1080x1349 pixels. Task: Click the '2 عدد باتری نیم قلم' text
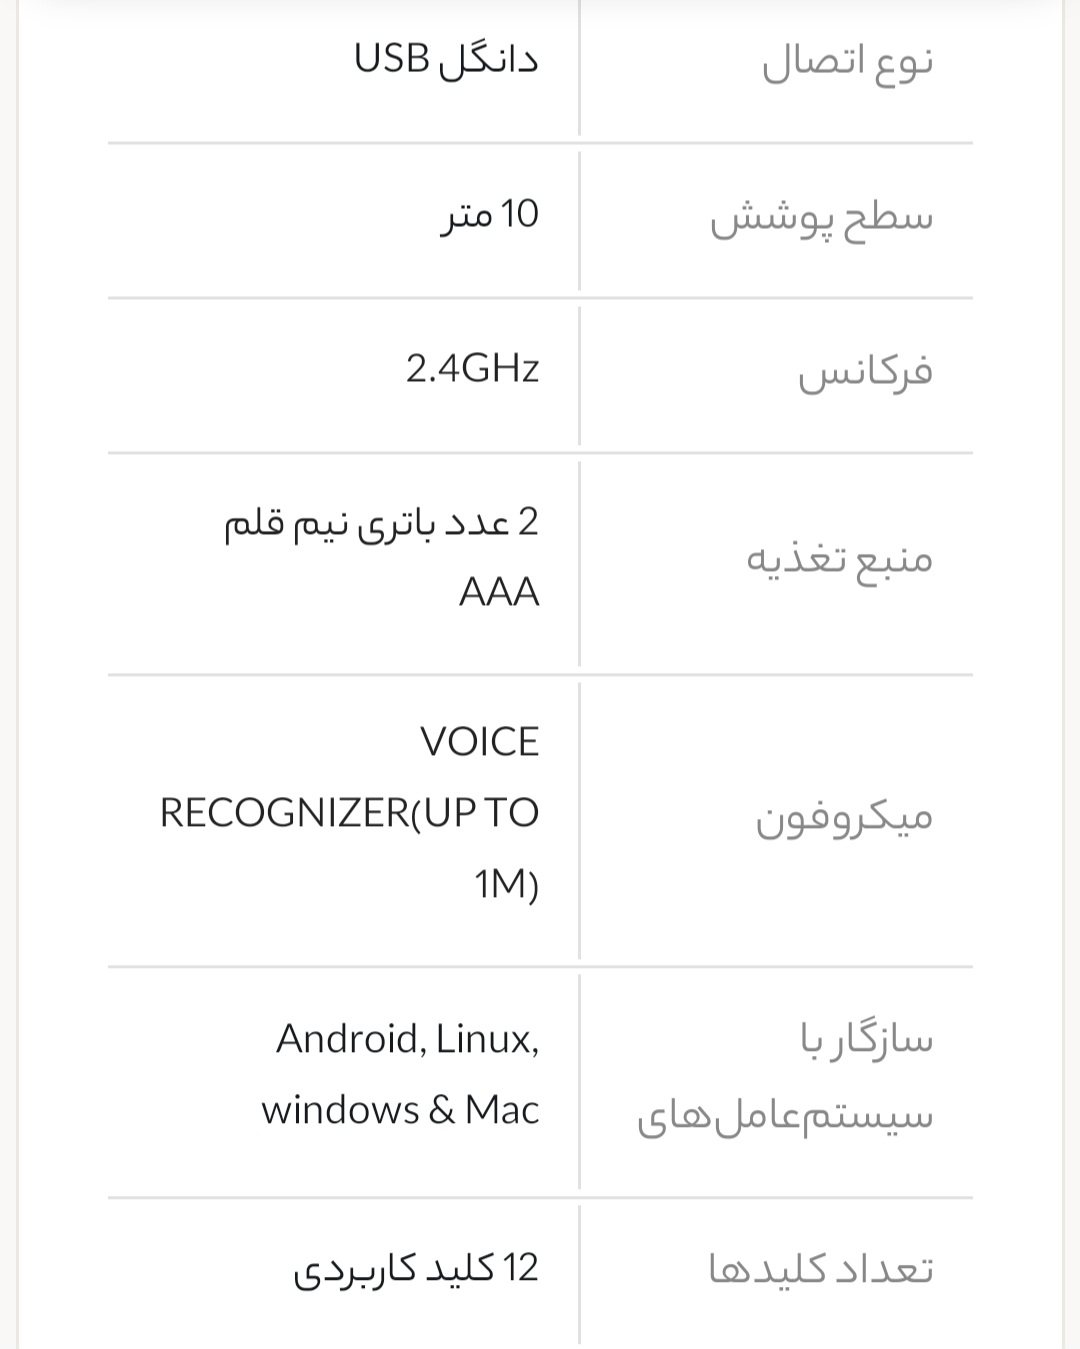(381, 523)
